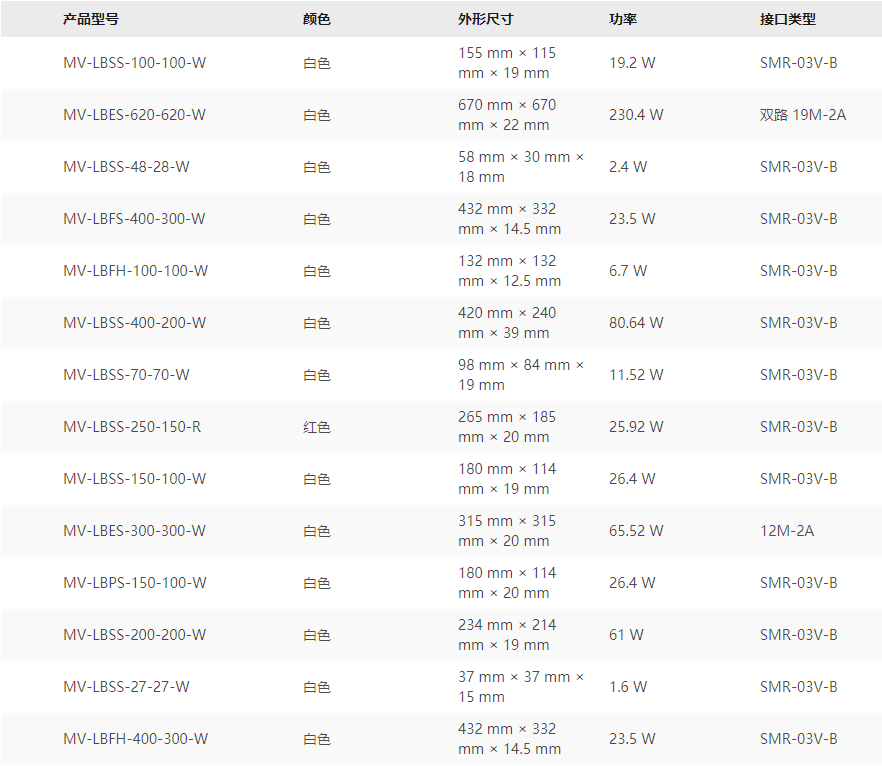Click the 外形尺寸 column header
Image resolution: width=882 pixels, height=766 pixels.
(485, 19)
